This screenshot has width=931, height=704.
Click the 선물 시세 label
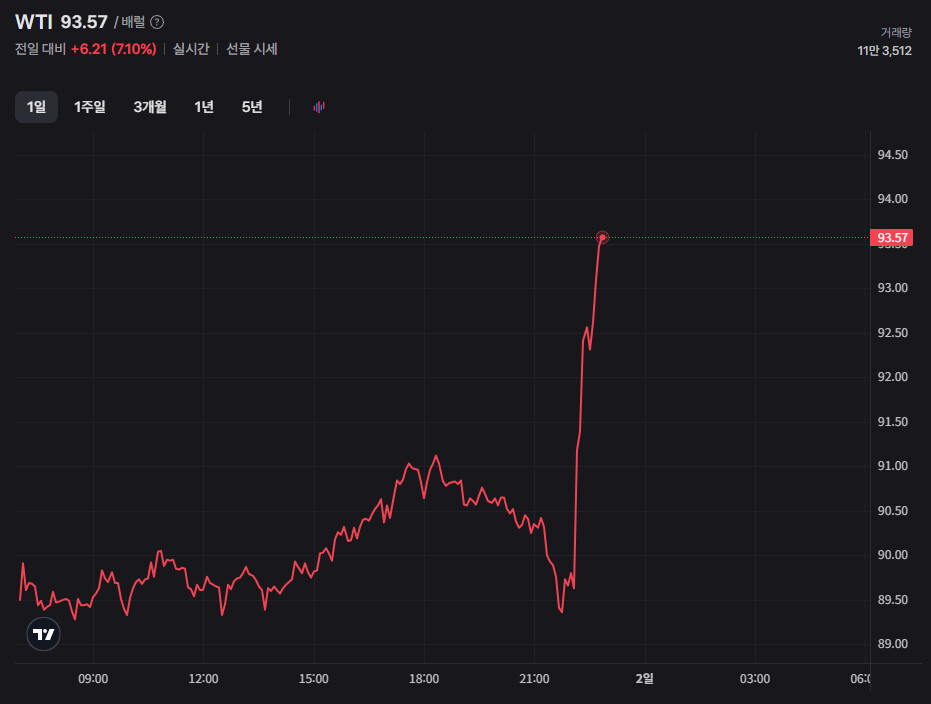point(252,49)
